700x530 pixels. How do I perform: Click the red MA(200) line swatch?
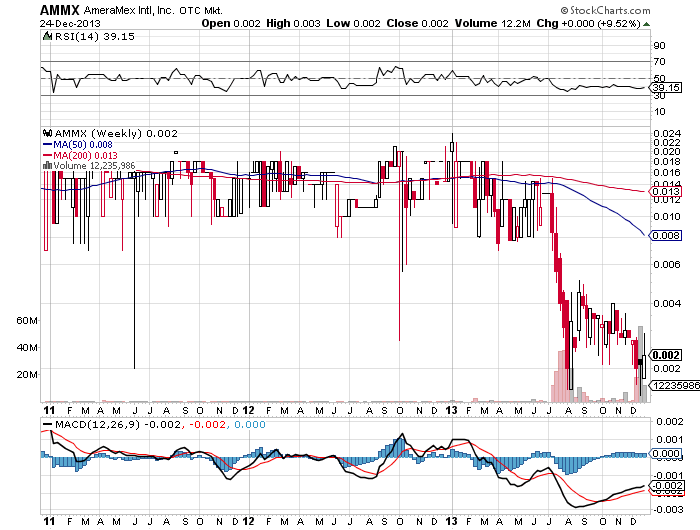coord(47,155)
